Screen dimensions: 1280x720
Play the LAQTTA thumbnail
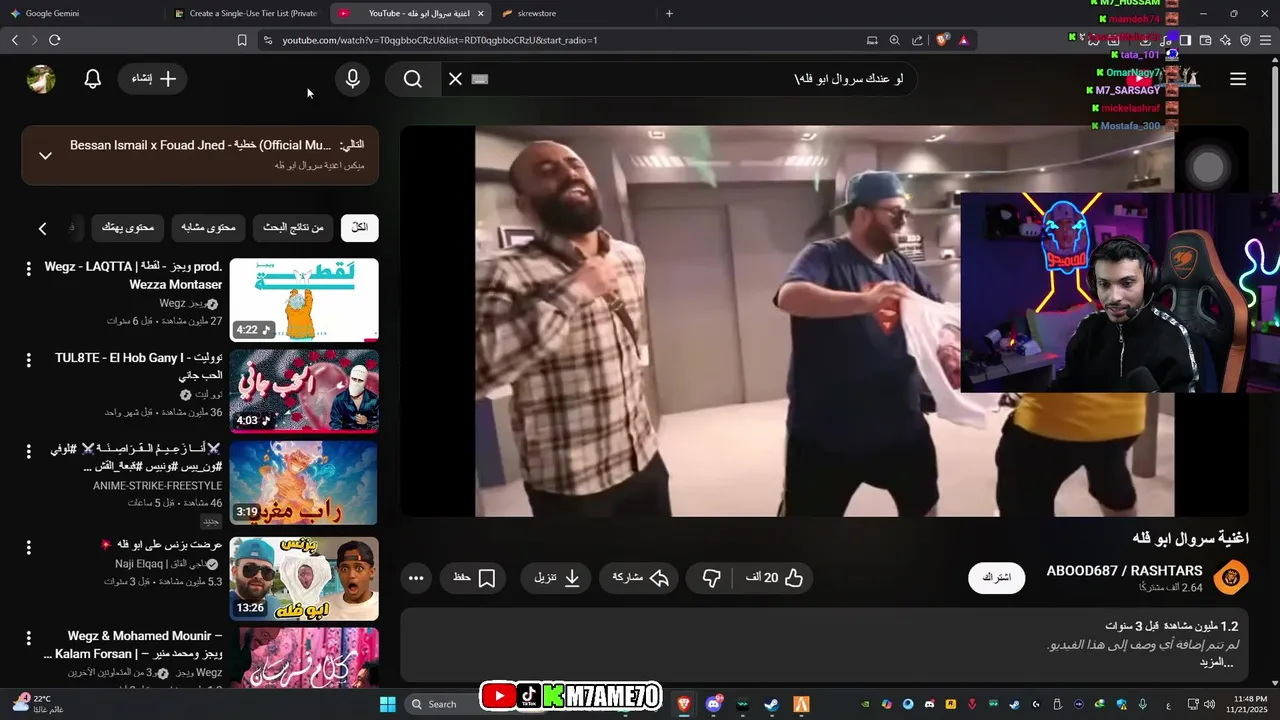(304, 300)
